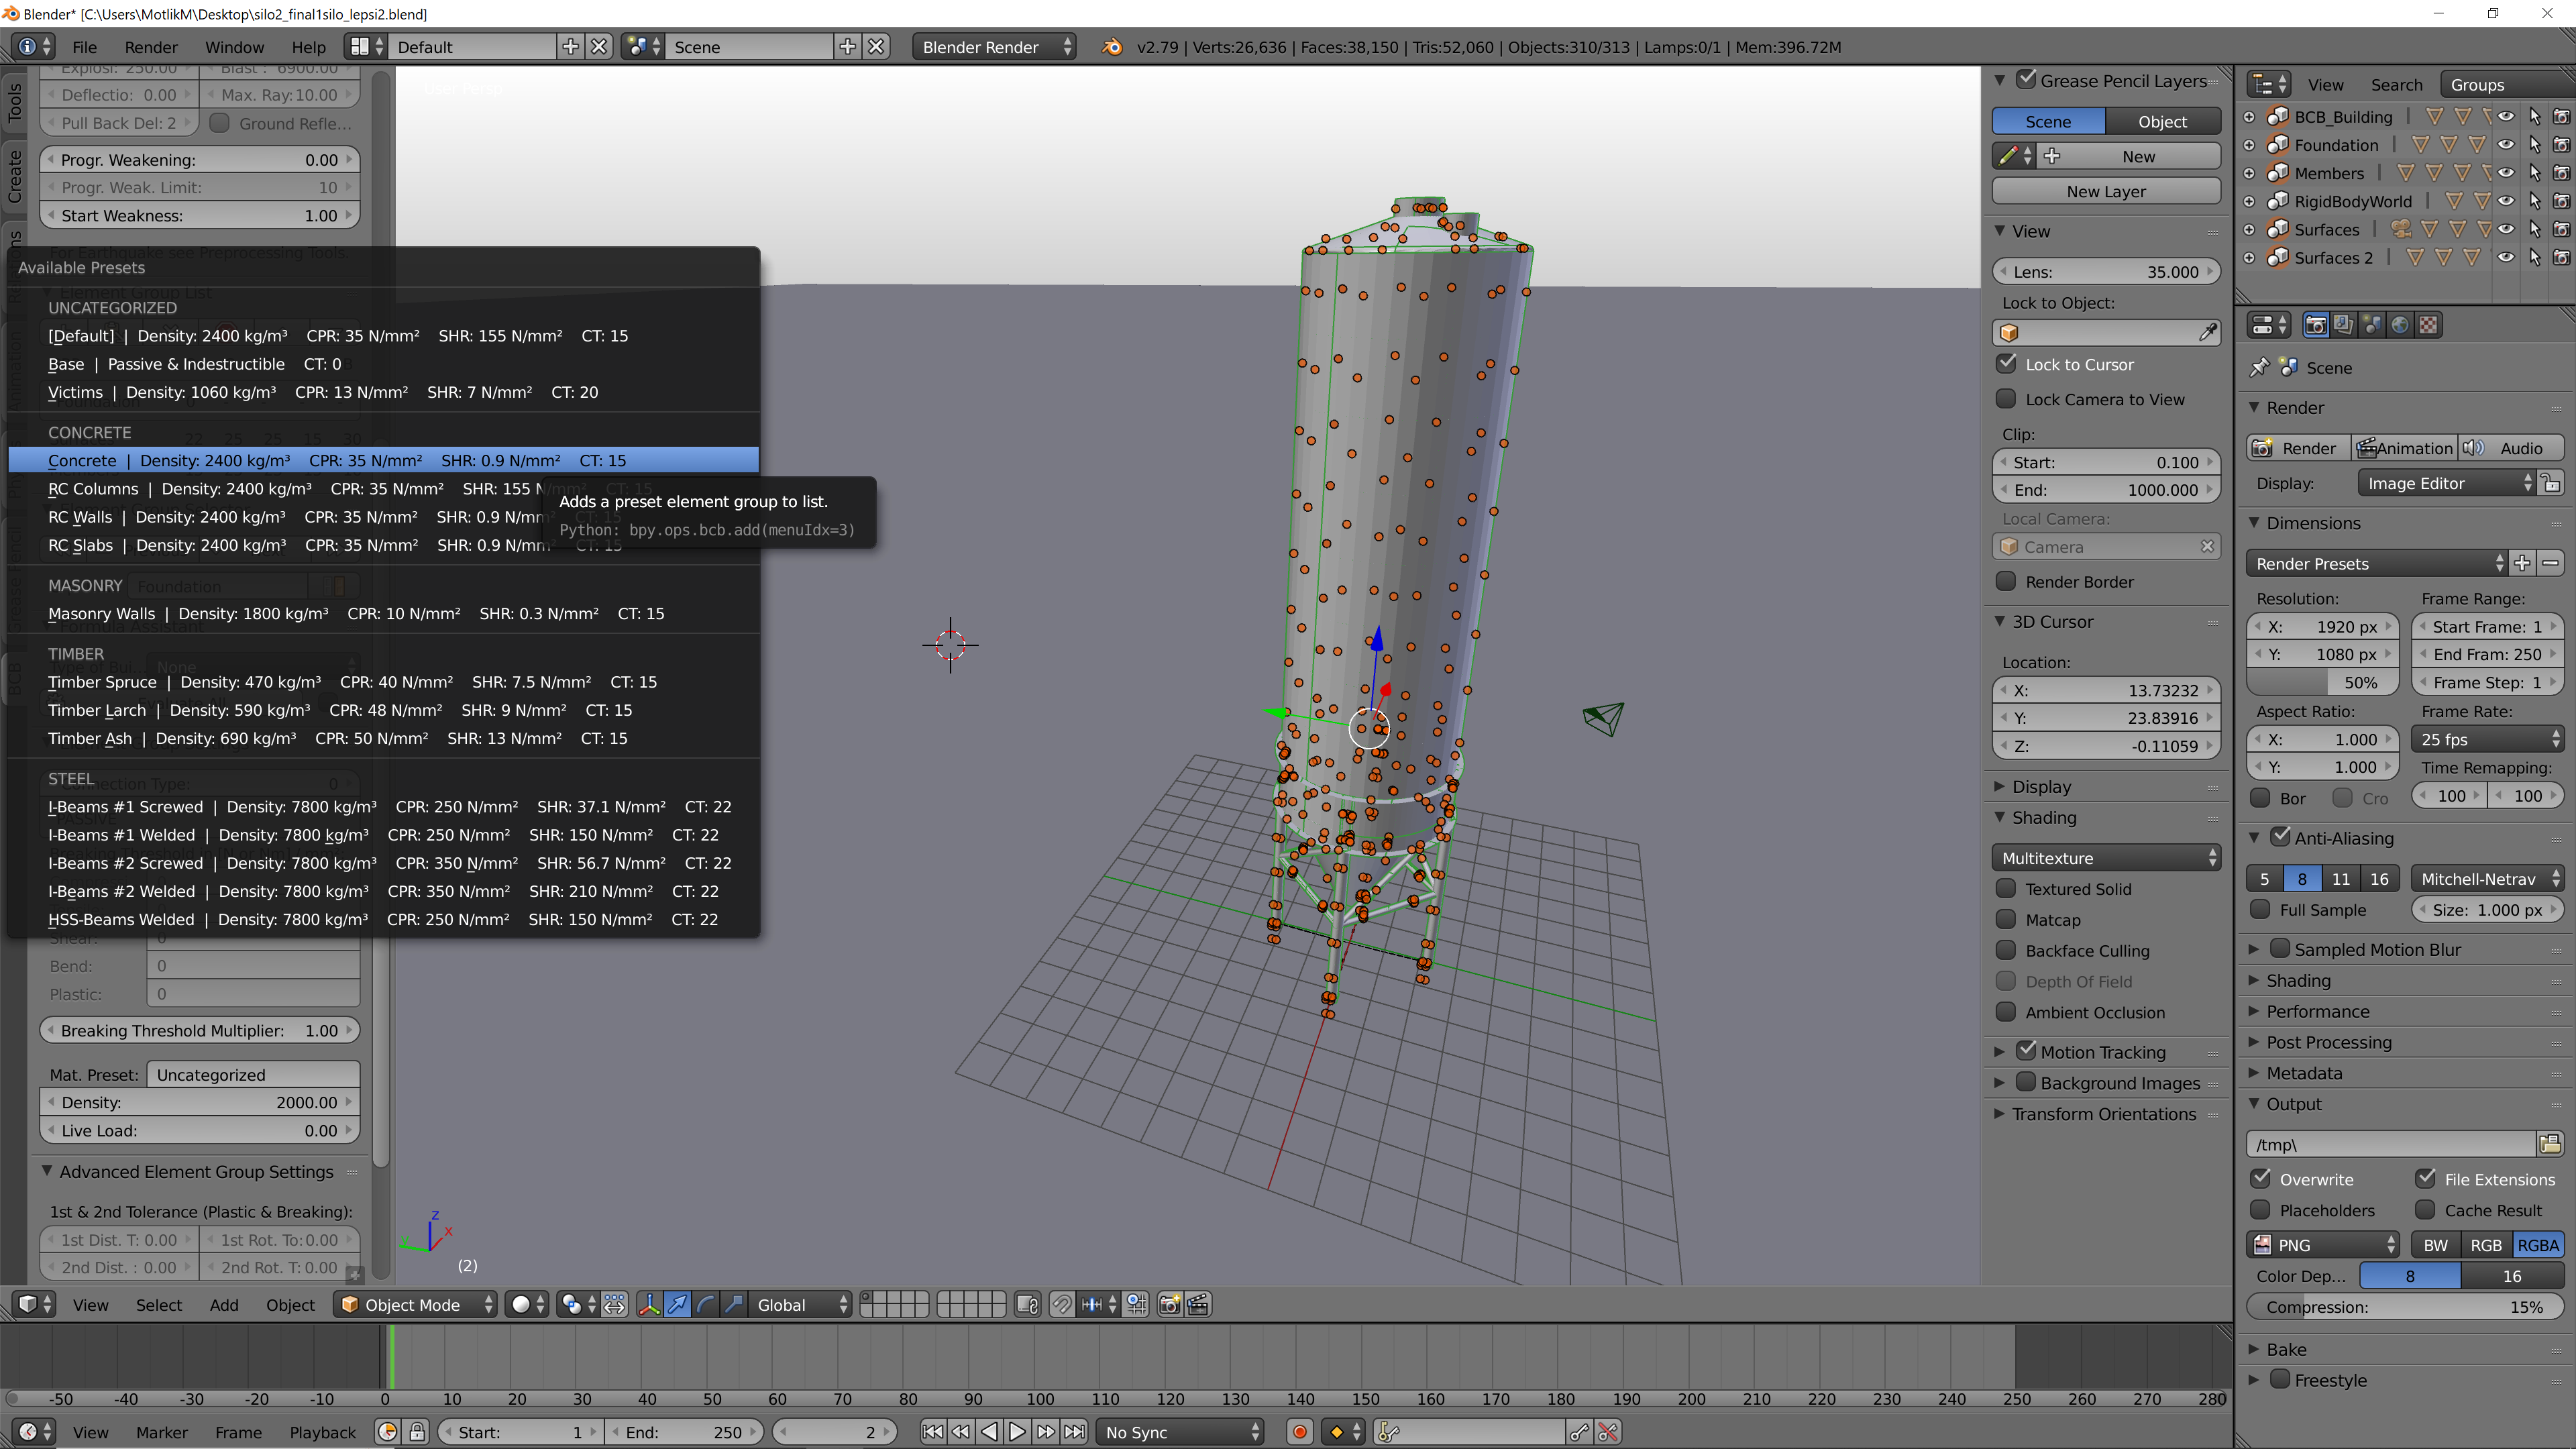Toggle Motion Tracking checkbox
Viewport: 2576px width, 1449px height.
coord(2024,1051)
